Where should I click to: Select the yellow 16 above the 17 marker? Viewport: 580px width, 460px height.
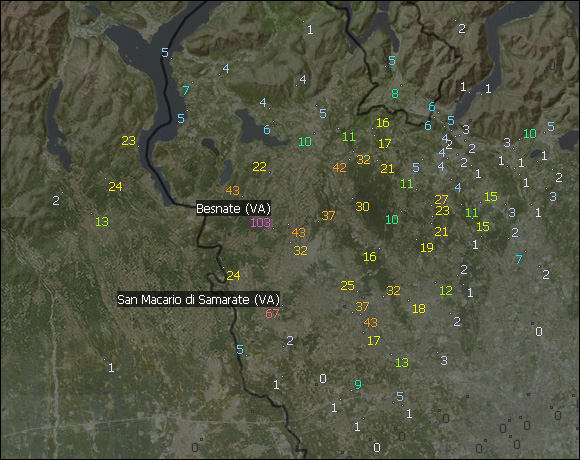click(382, 123)
